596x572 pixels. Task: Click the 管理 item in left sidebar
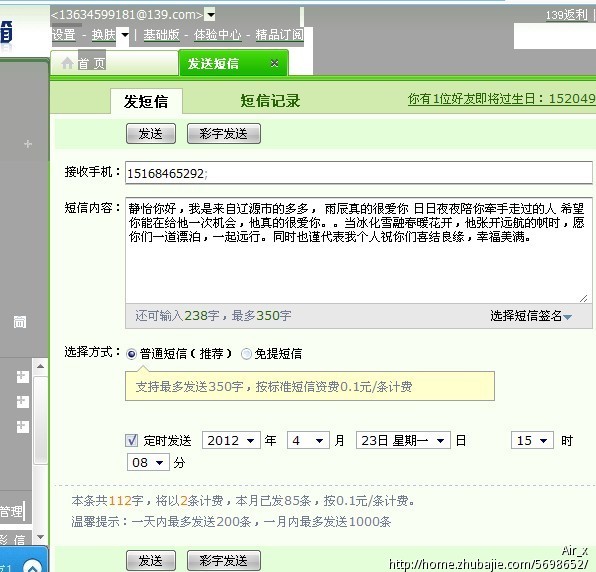coord(11,511)
